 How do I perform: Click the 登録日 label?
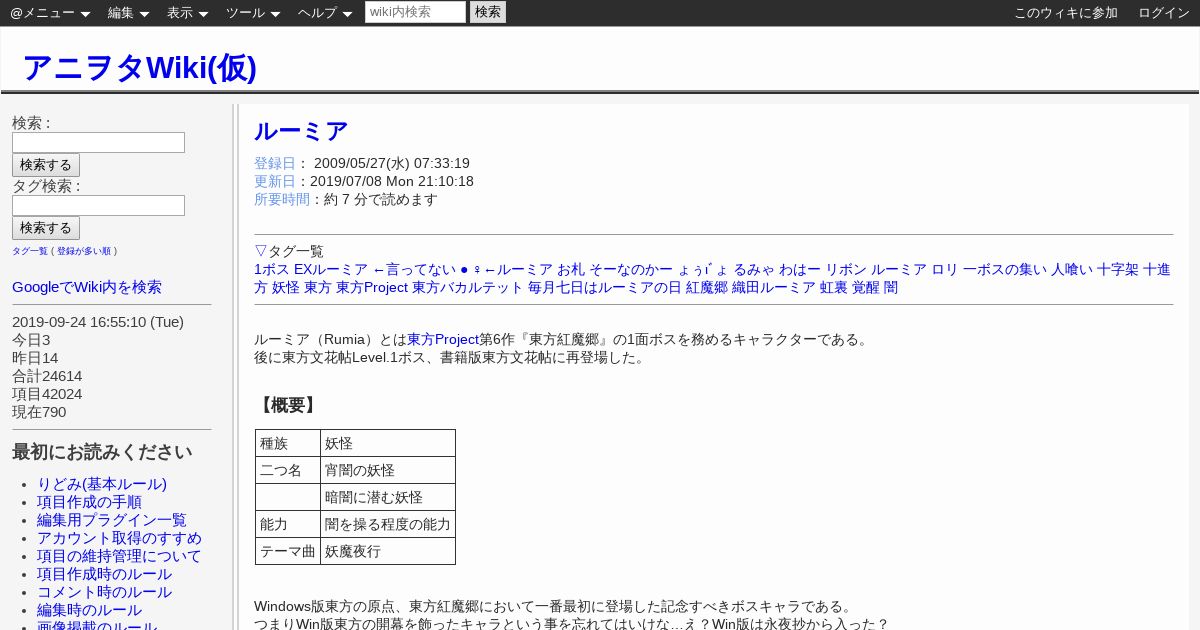275,163
